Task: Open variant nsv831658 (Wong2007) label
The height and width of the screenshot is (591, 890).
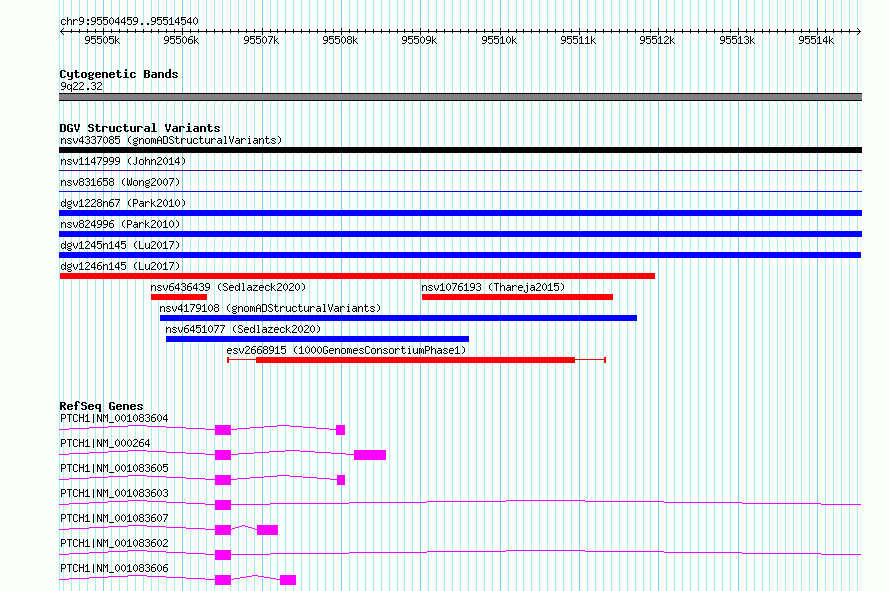Action: [x=120, y=182]
